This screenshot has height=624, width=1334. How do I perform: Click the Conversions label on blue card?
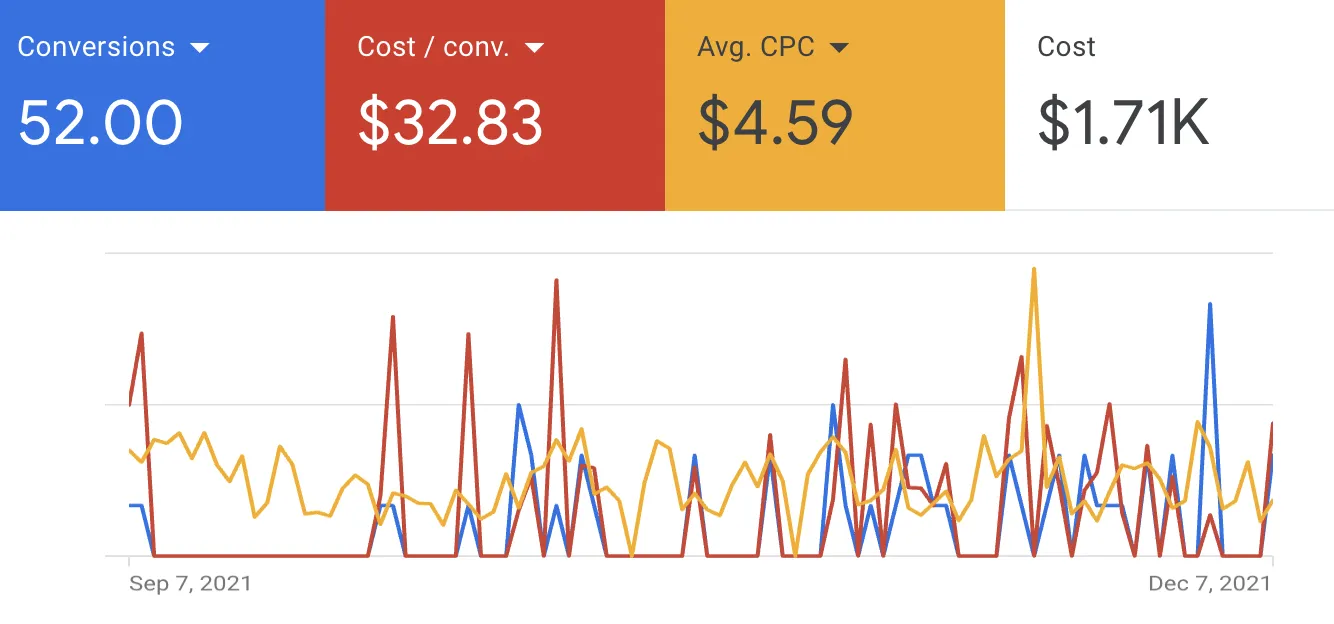[96, 47]
